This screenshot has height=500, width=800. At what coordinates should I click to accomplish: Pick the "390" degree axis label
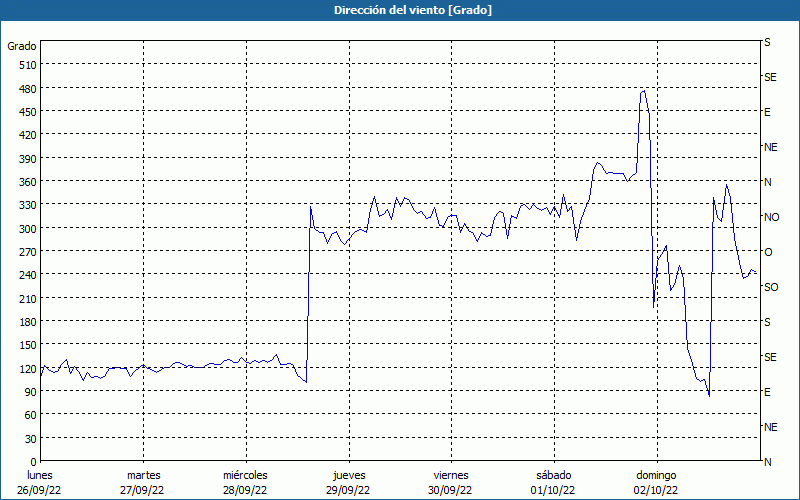coord(28,159)
